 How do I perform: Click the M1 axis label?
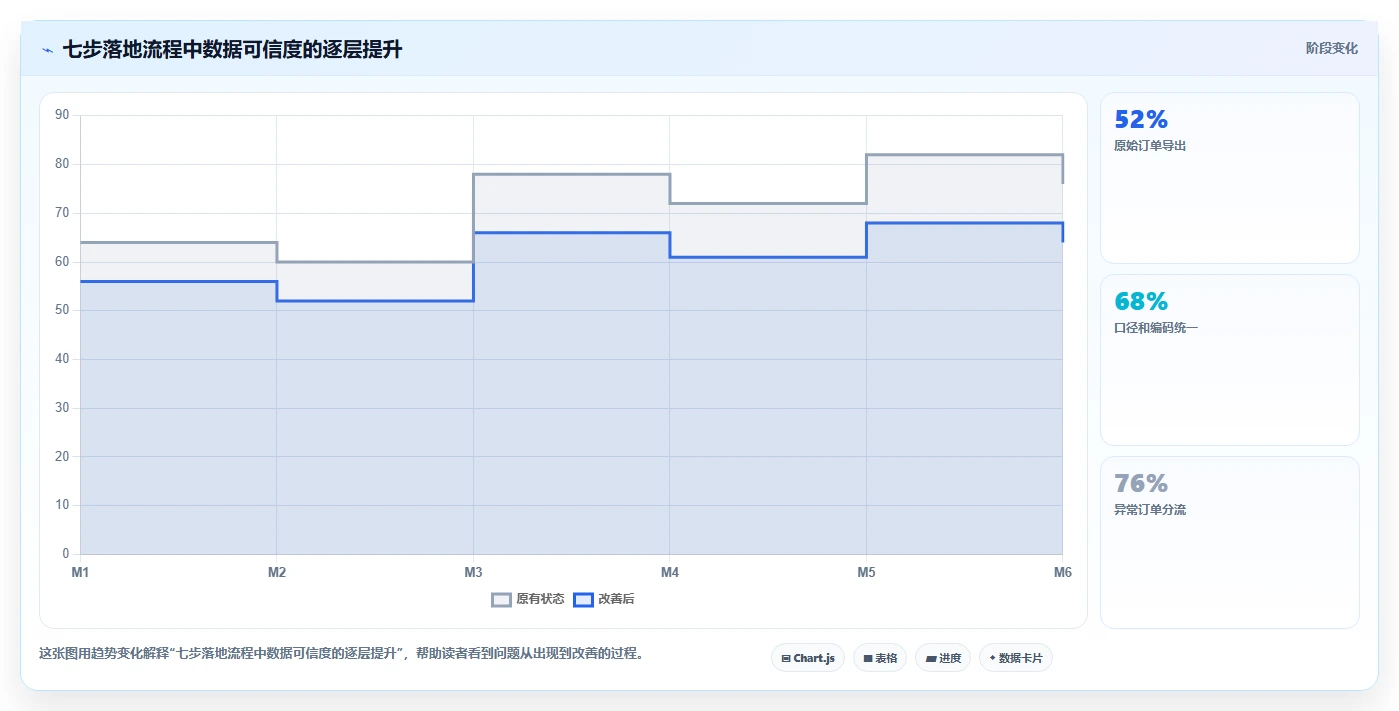[x=80, y=573]
